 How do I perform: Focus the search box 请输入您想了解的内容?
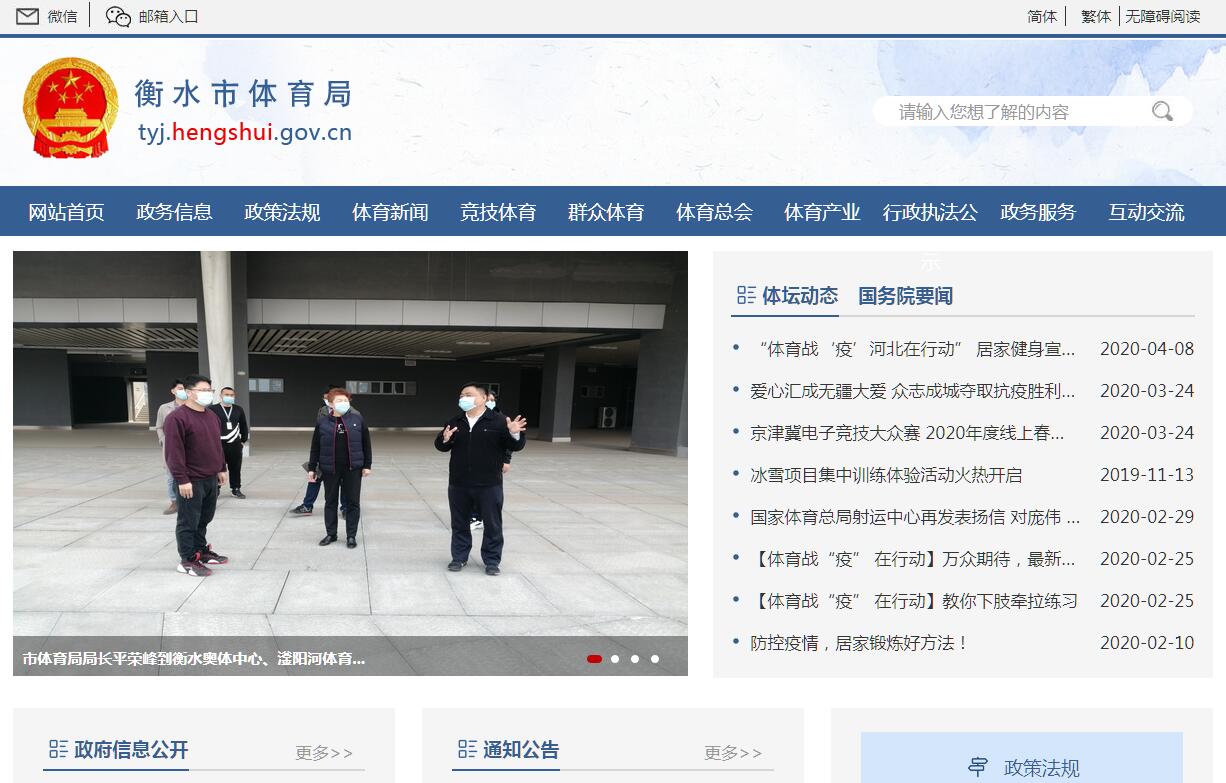pyautogui.click(x=1010, y=111)
